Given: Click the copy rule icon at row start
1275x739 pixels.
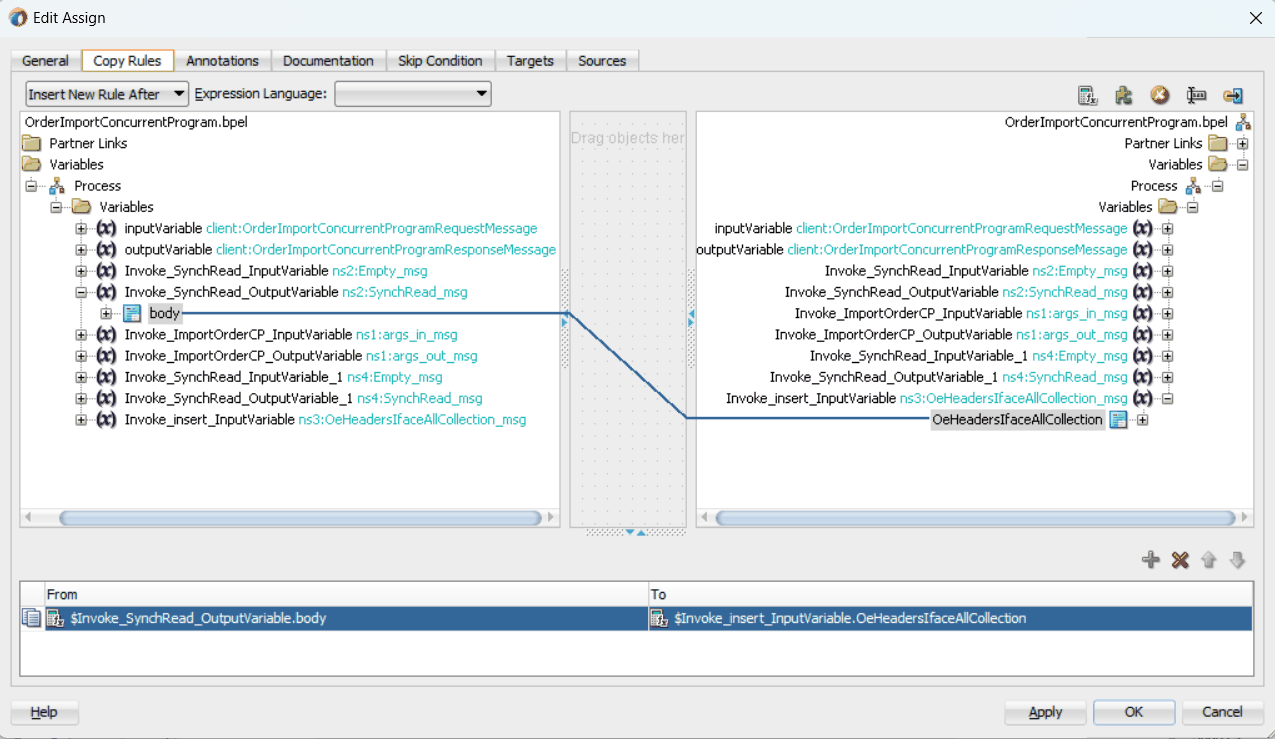Looking at the screenshot, I should coord(31,619).
